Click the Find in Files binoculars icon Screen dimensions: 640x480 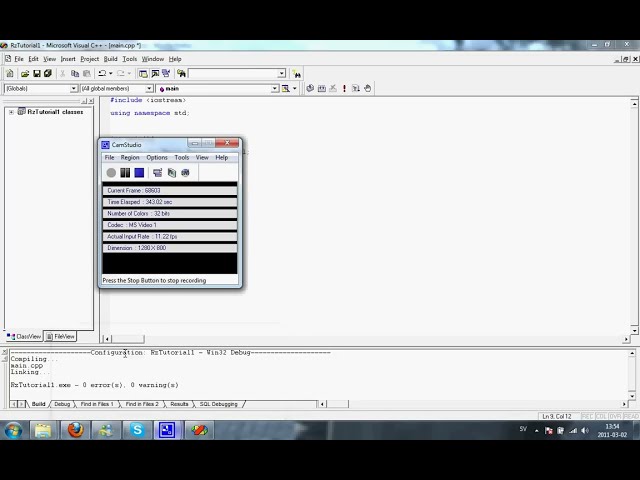181,73
